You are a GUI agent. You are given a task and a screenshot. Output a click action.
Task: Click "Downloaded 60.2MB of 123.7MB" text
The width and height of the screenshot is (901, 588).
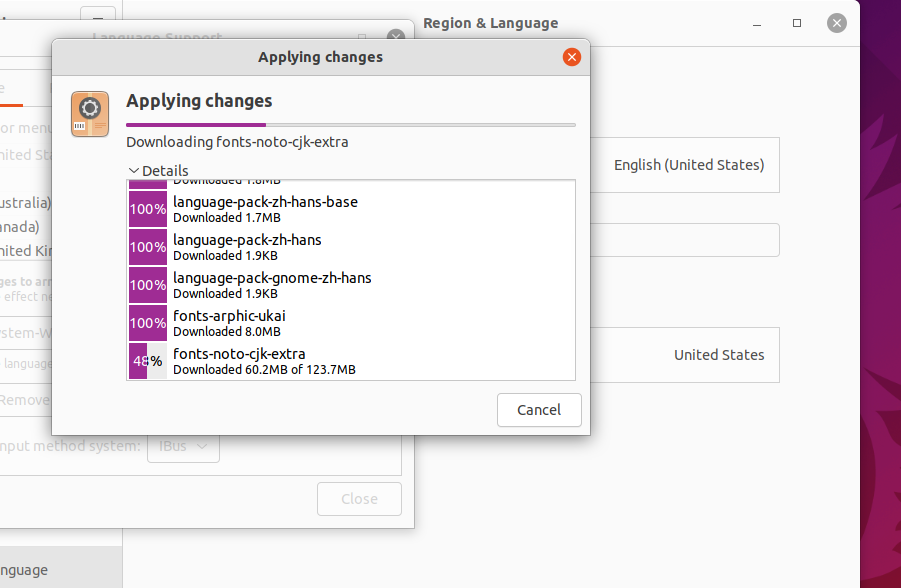(x=264, y=370)
